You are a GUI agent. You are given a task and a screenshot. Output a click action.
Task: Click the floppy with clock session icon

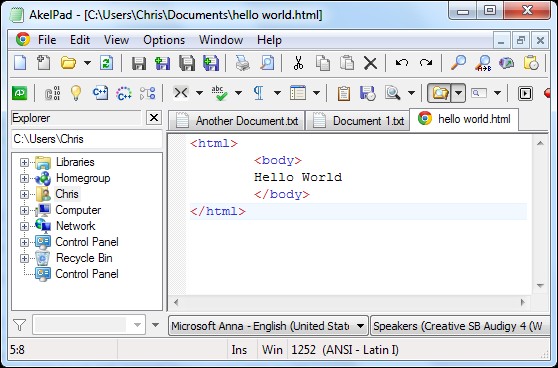(x=368, y=93)
